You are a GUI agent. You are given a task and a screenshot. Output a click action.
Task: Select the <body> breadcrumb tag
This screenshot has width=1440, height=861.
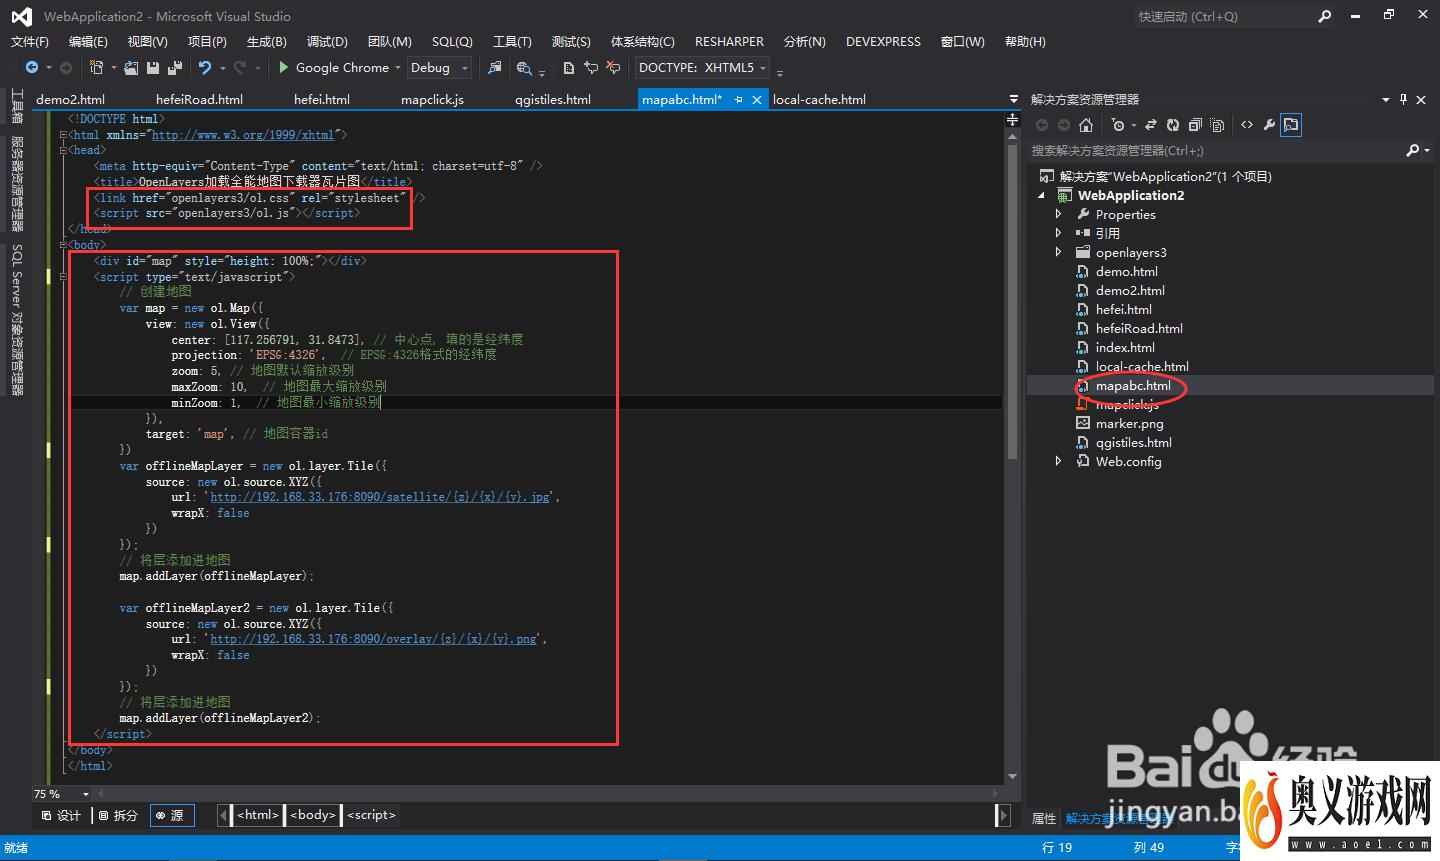(313, 815)
